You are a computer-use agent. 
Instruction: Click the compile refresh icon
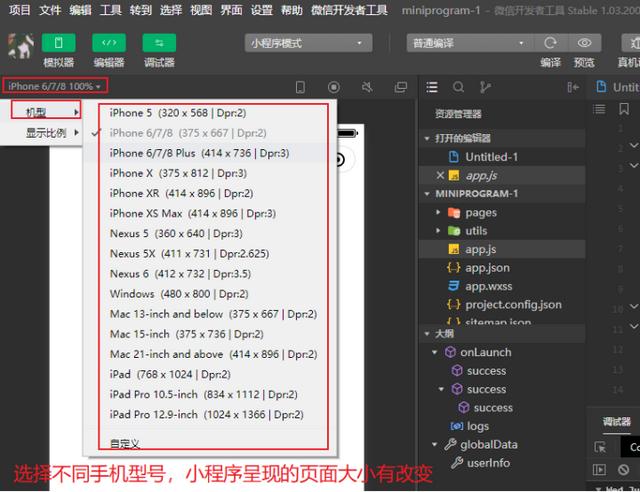(x=550, y=43)
